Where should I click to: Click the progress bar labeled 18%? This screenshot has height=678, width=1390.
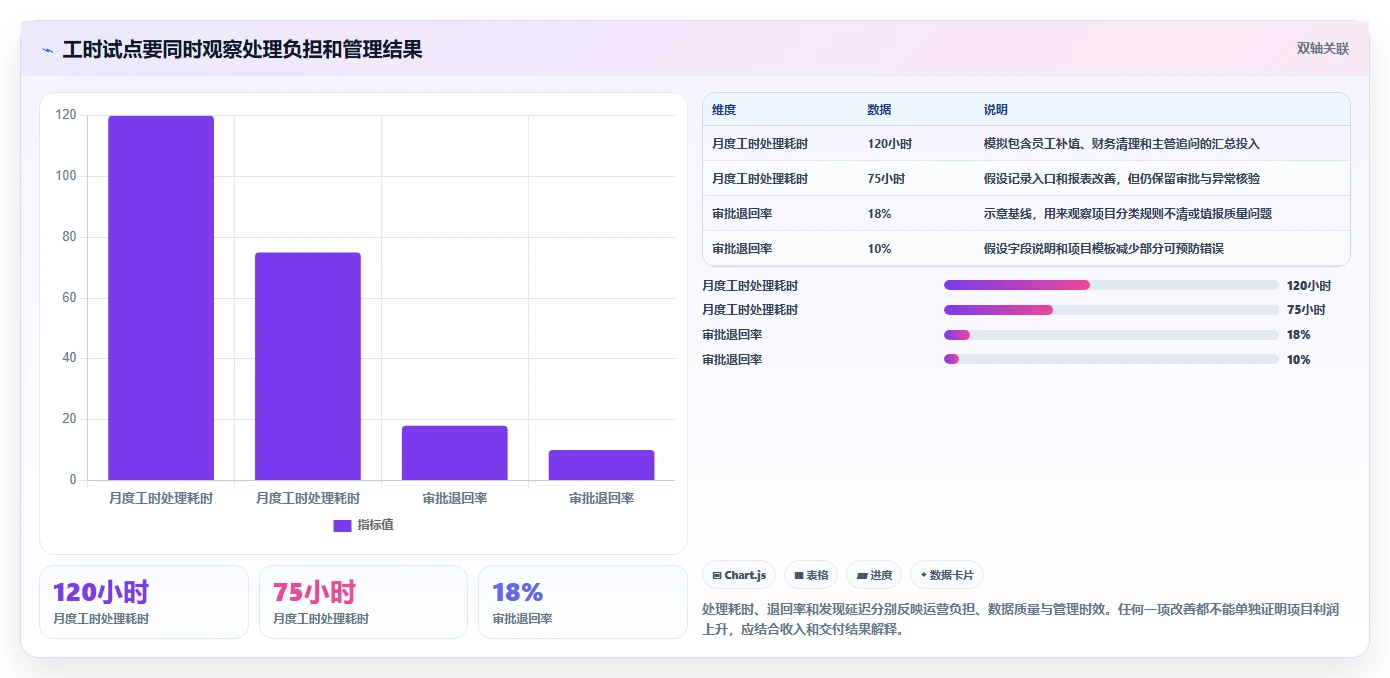[1111, 335]
